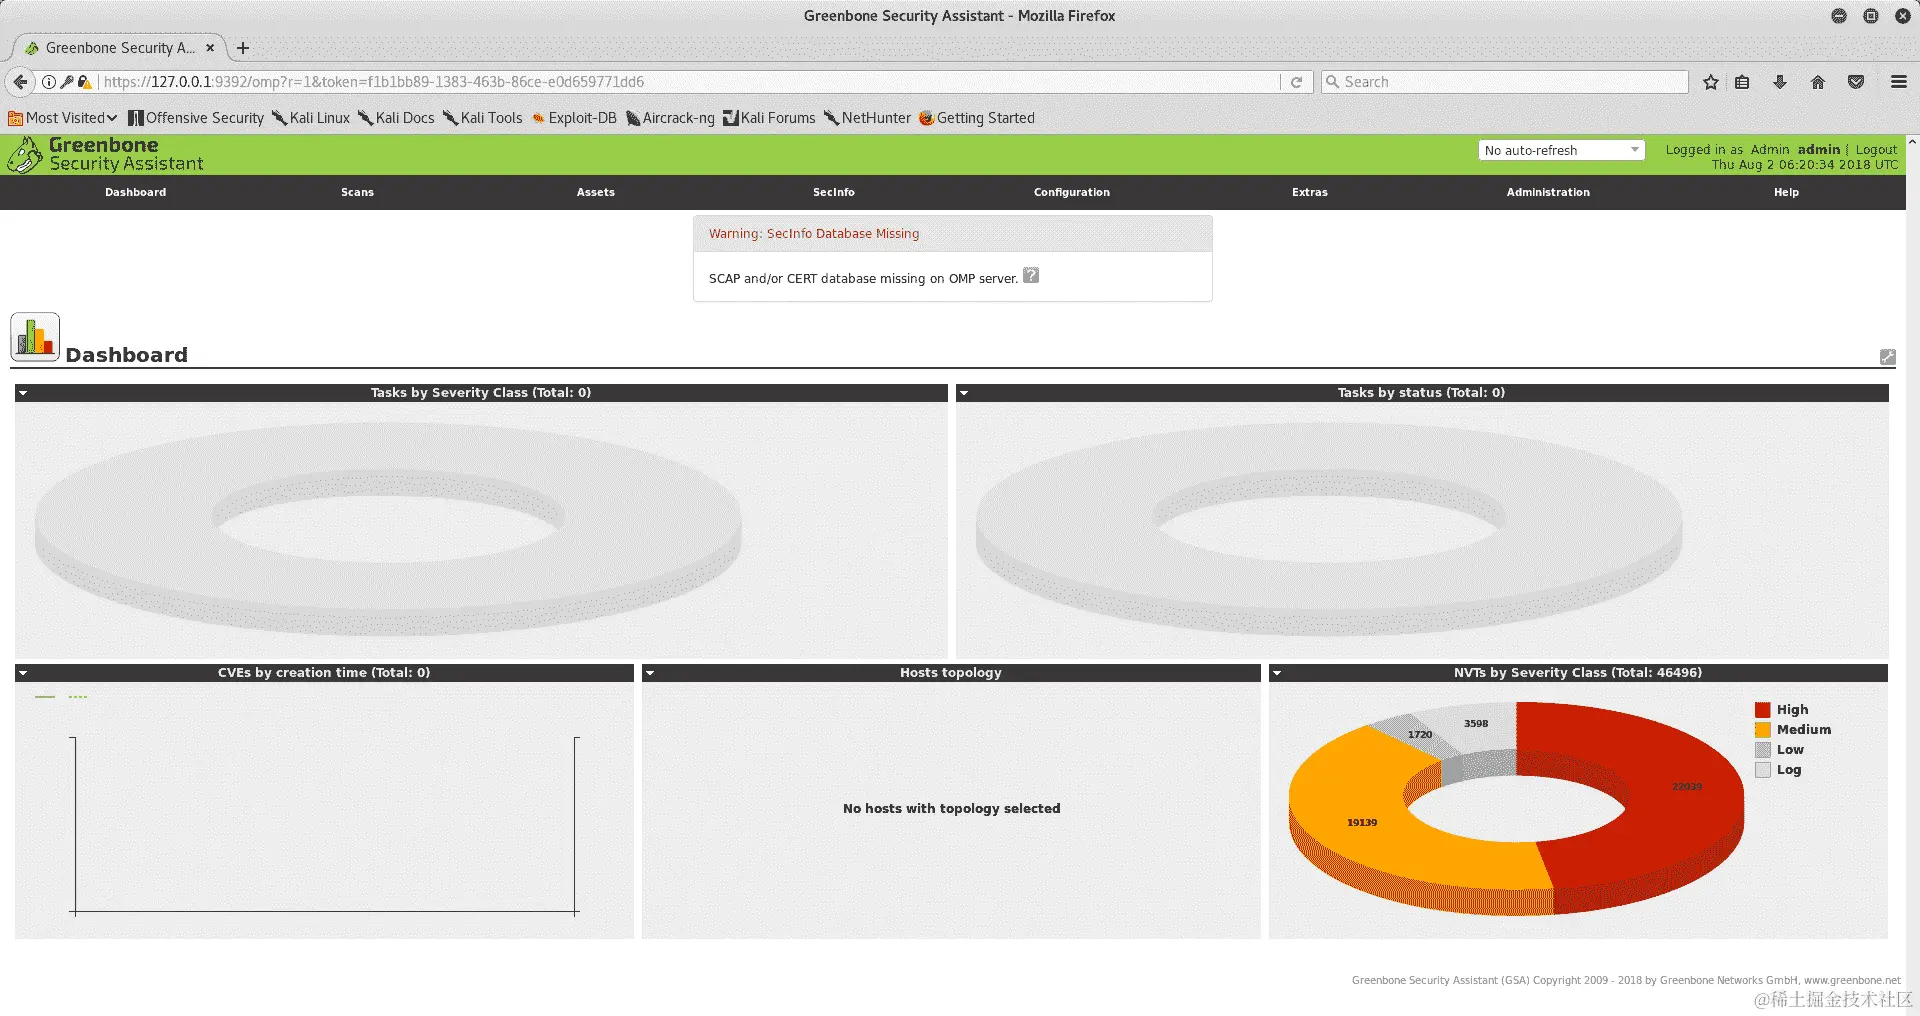1920x1016 pixels.
Task: Click the Low legend swatch
Action: point(1763,750)
